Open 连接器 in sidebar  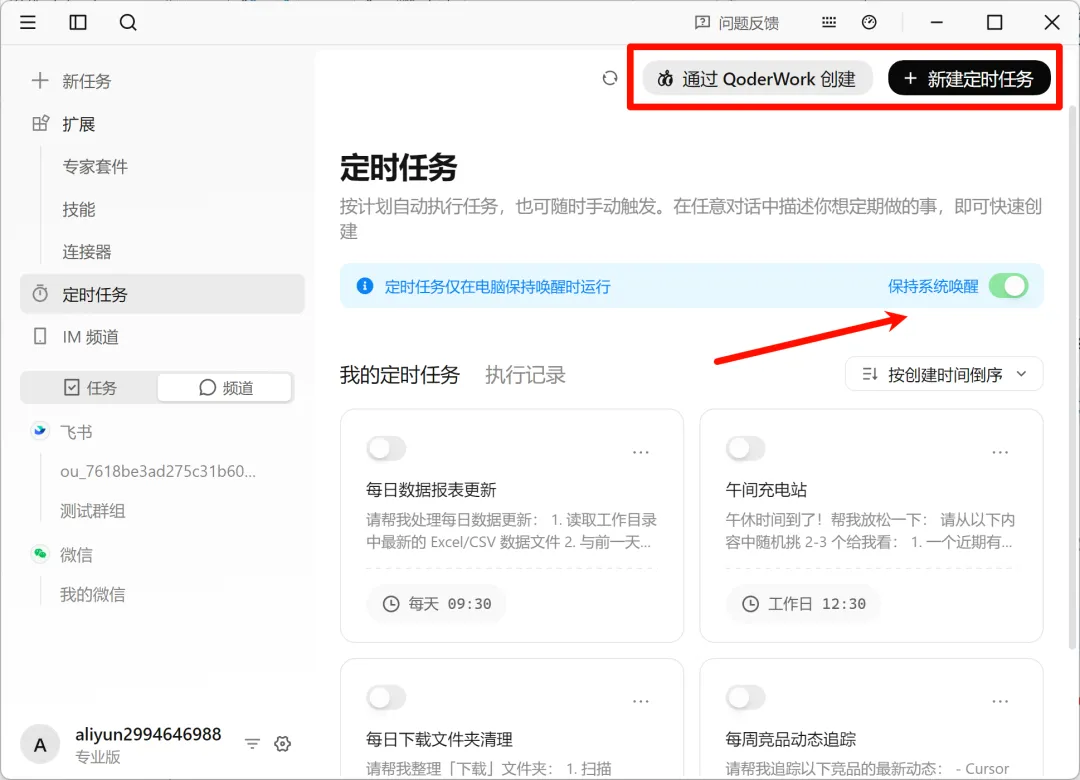pyautogui.click(x=87, y=252)
